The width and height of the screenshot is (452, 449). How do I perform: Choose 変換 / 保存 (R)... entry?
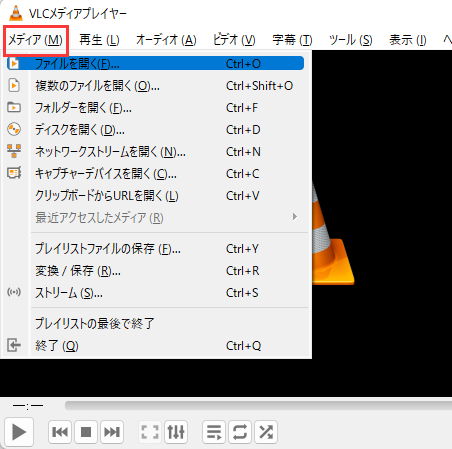[155, 271]
